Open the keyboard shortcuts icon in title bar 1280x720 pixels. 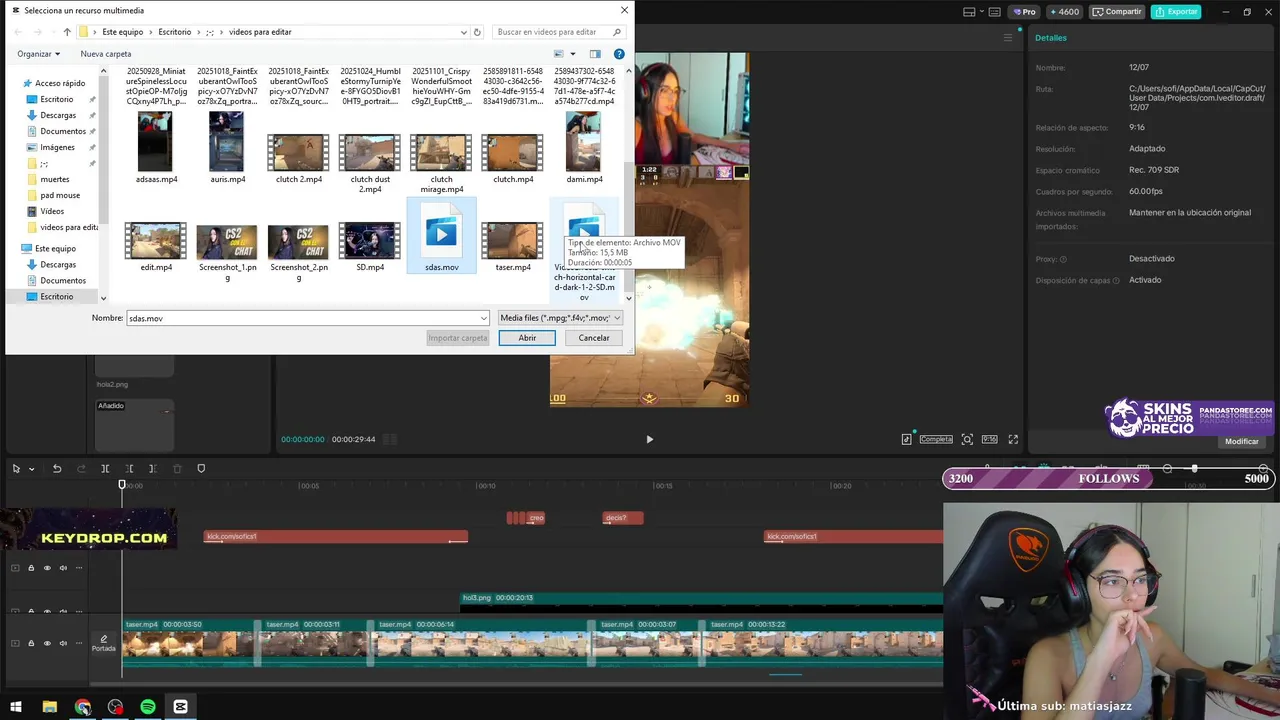point(996,12)
